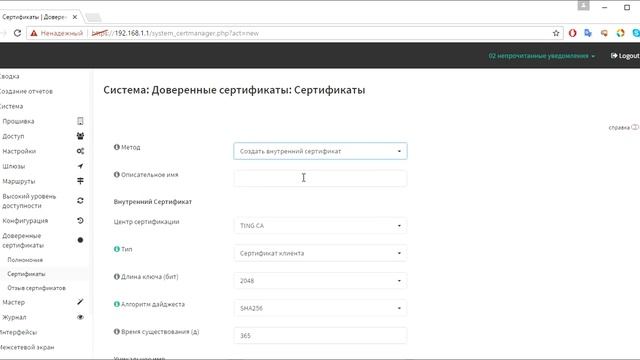640x360 pixels.
Task: Open a new browser tab
Action: [93, 18]
